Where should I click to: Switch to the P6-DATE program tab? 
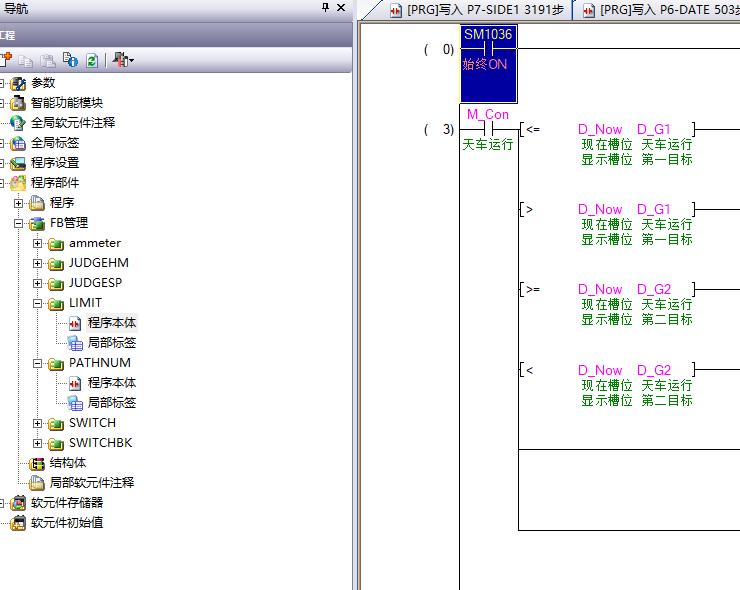coord(666,10)
